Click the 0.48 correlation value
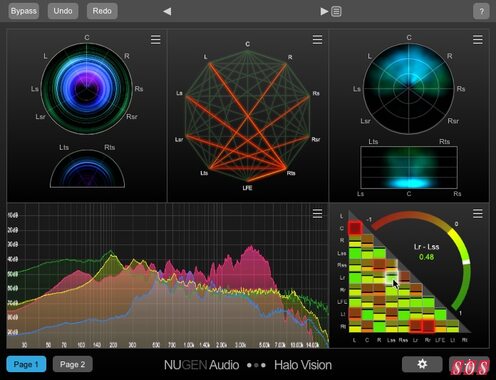496x380 pixels. 426,257
